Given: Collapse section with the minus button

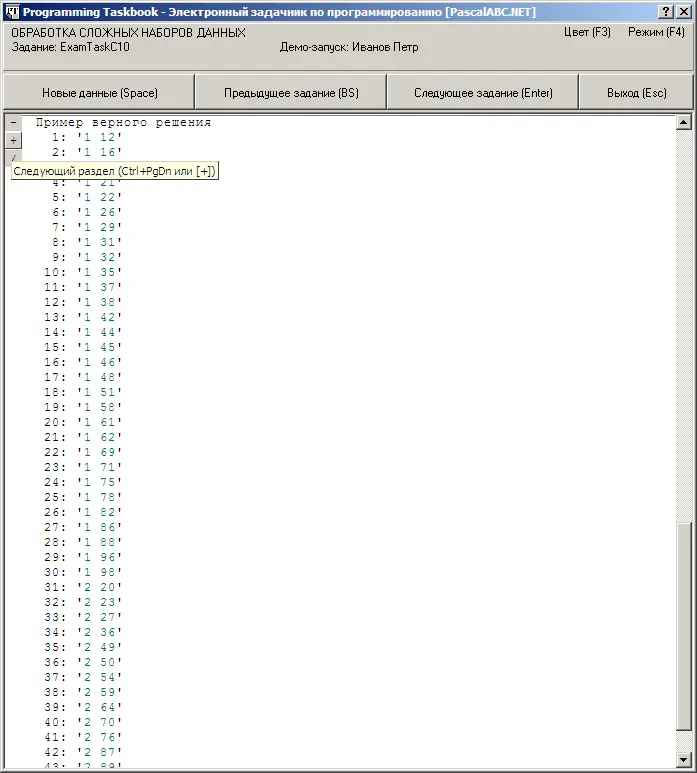Looking at the screenshot, I should [x=13, y=122].
